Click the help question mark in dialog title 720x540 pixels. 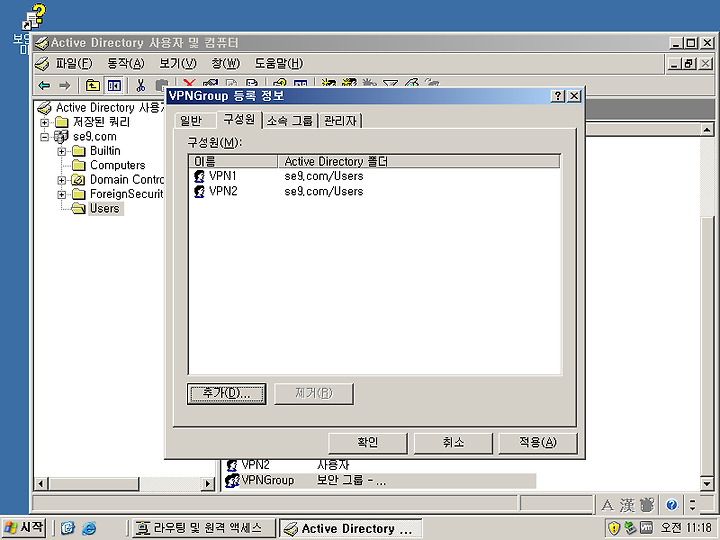click(558, 96)
